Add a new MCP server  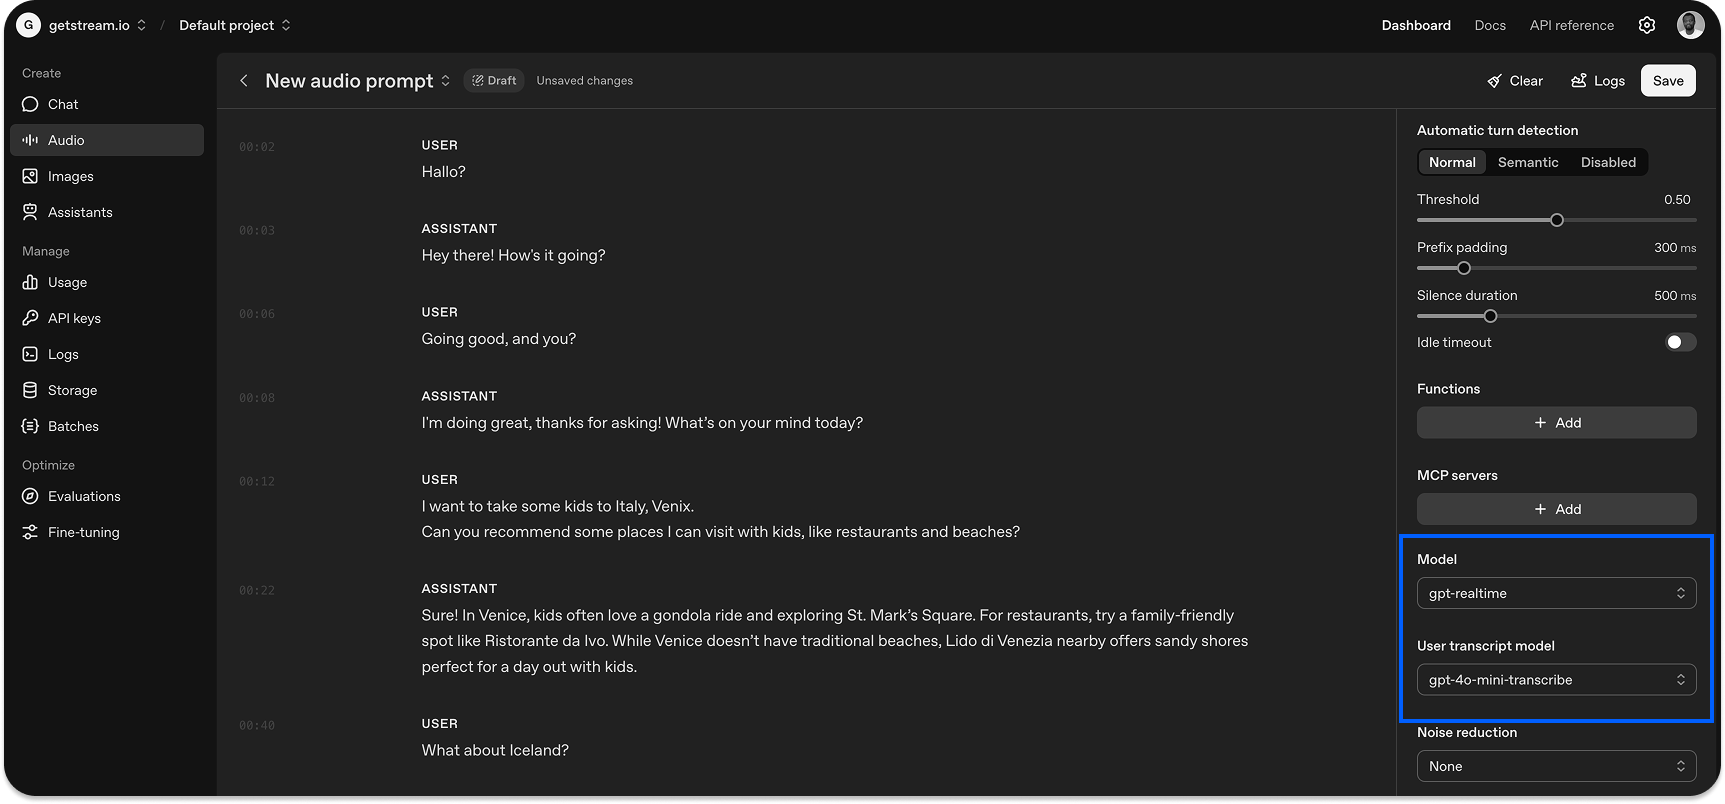point(1556,509)
